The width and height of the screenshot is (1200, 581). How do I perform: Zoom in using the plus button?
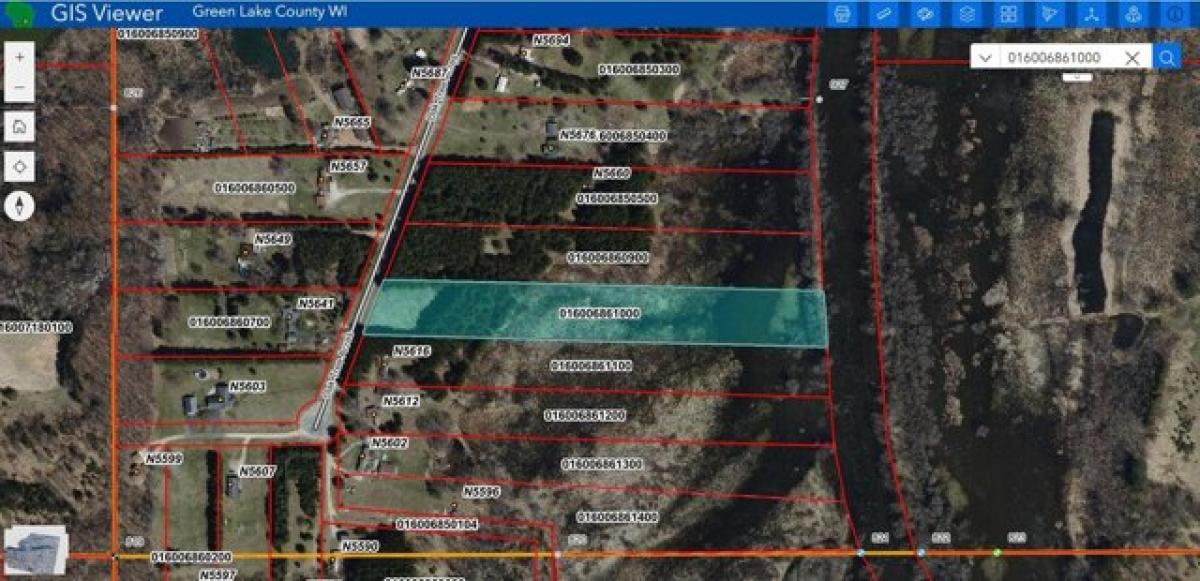[x=18, y=58]
